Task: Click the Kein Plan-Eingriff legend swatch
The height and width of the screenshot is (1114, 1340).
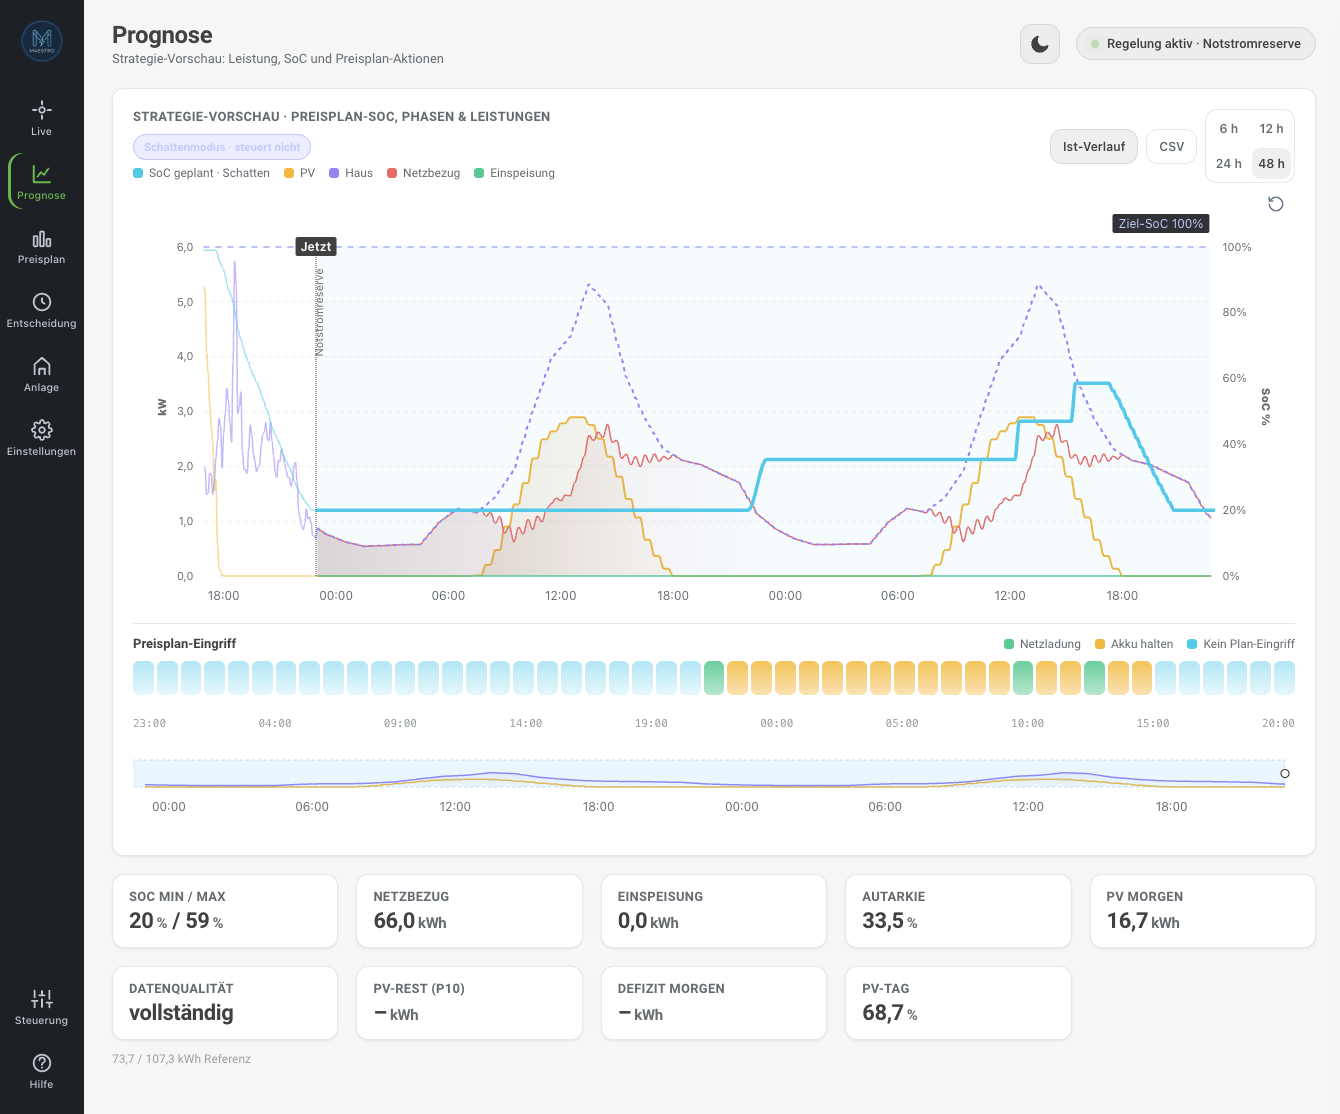Action: [1192, 644]
